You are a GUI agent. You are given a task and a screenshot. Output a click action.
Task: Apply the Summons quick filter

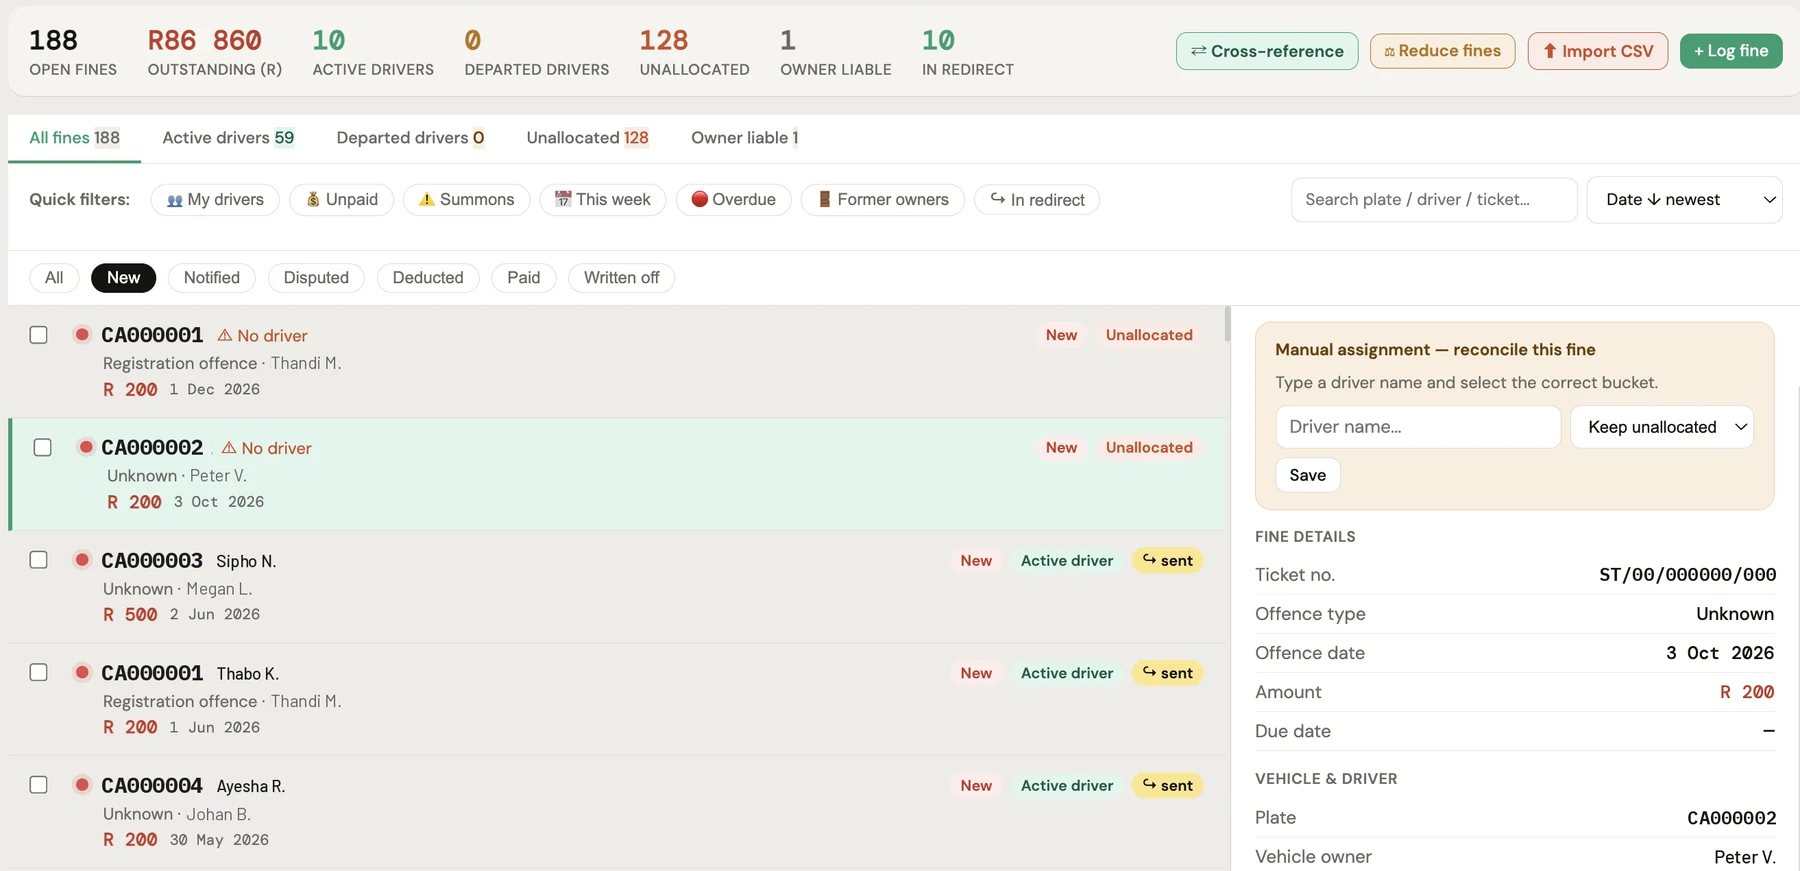point(466,200)
